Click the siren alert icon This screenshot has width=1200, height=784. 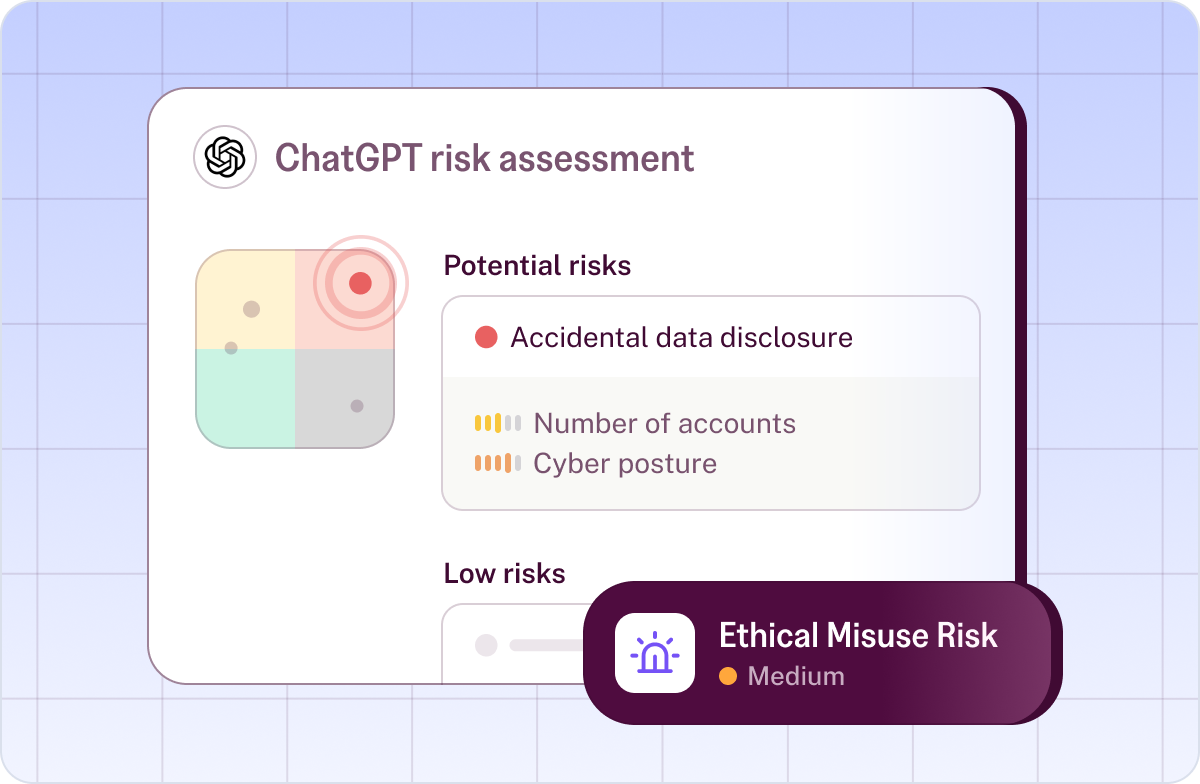655,653
